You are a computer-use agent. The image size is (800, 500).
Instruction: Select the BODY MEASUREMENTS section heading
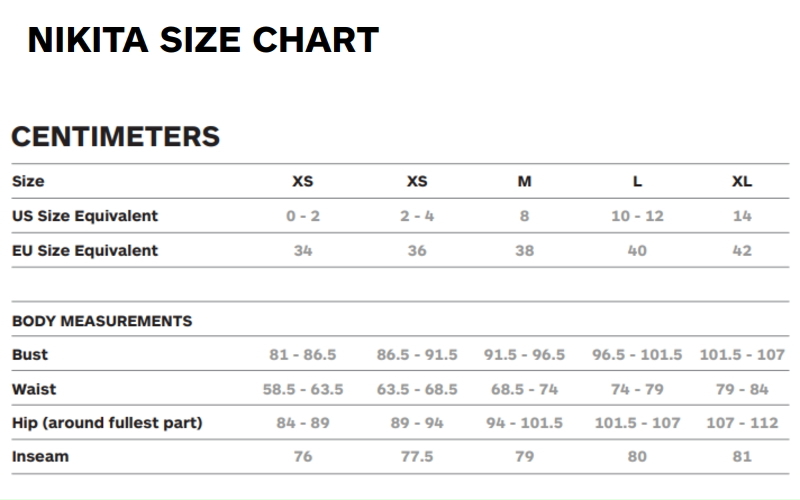click(x=102, y=321)
